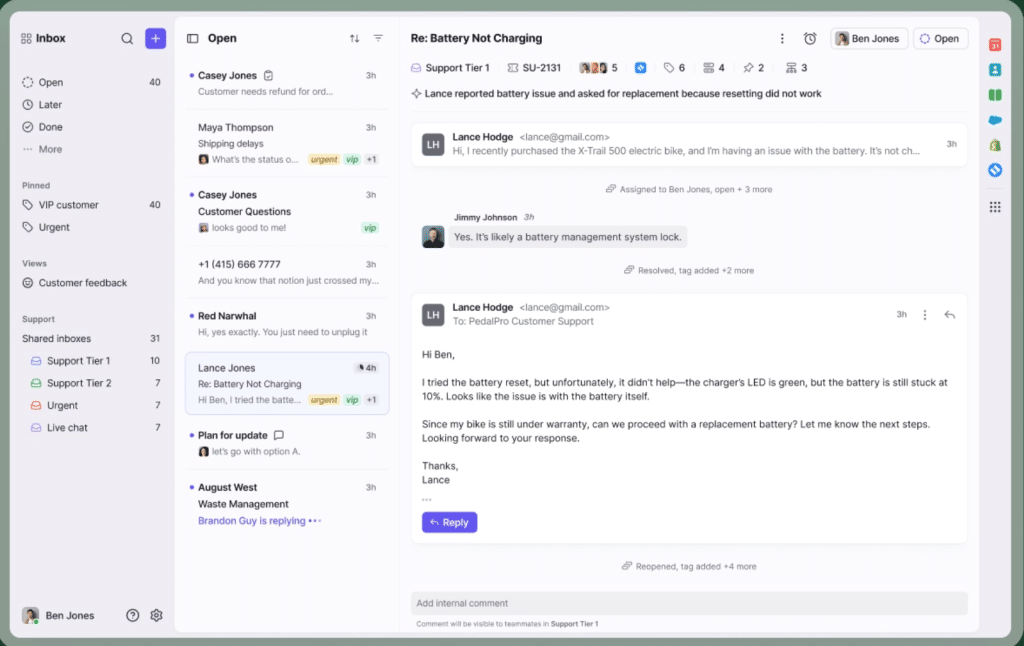Select the Open folder in sidebar

click(91, 82)
